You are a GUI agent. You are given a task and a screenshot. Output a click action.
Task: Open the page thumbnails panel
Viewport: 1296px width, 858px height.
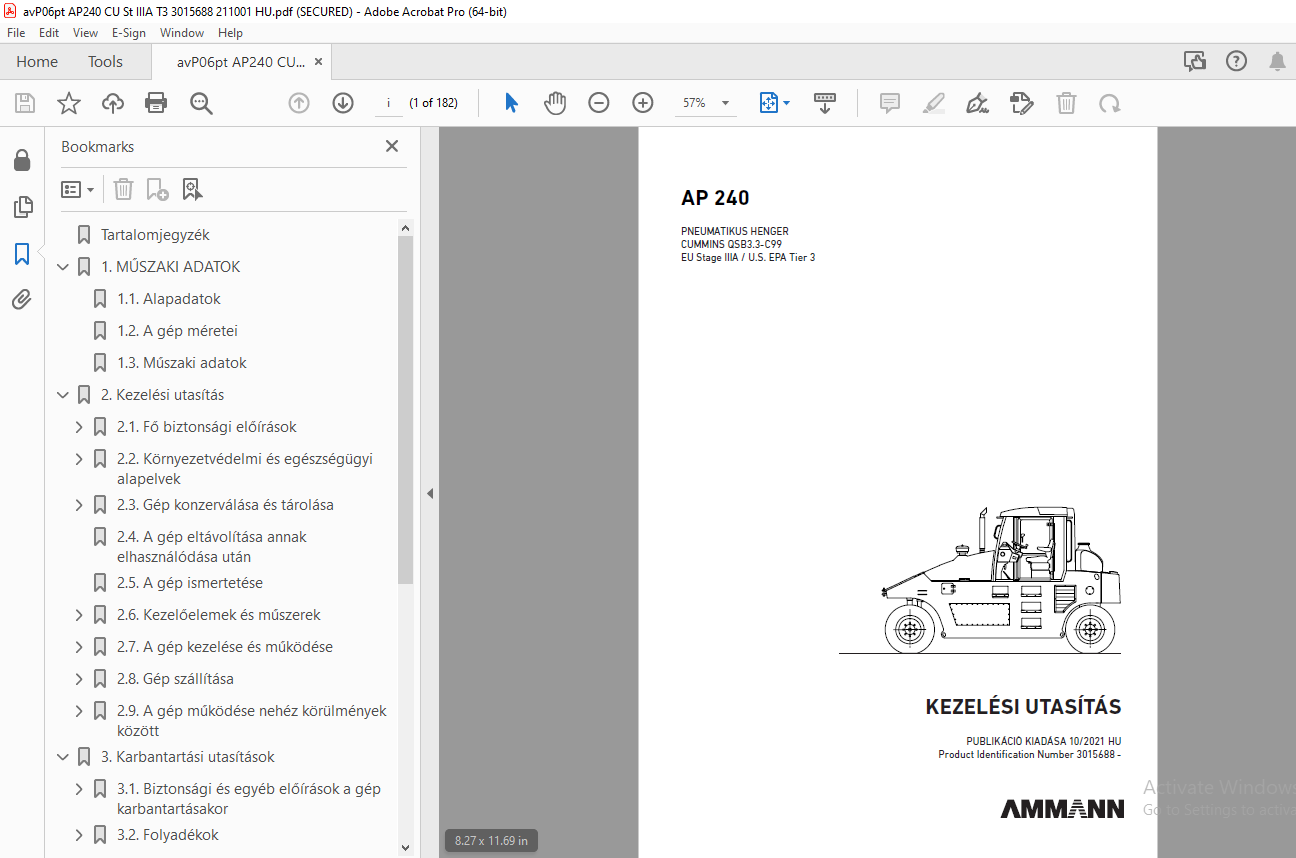coord(22,207)
